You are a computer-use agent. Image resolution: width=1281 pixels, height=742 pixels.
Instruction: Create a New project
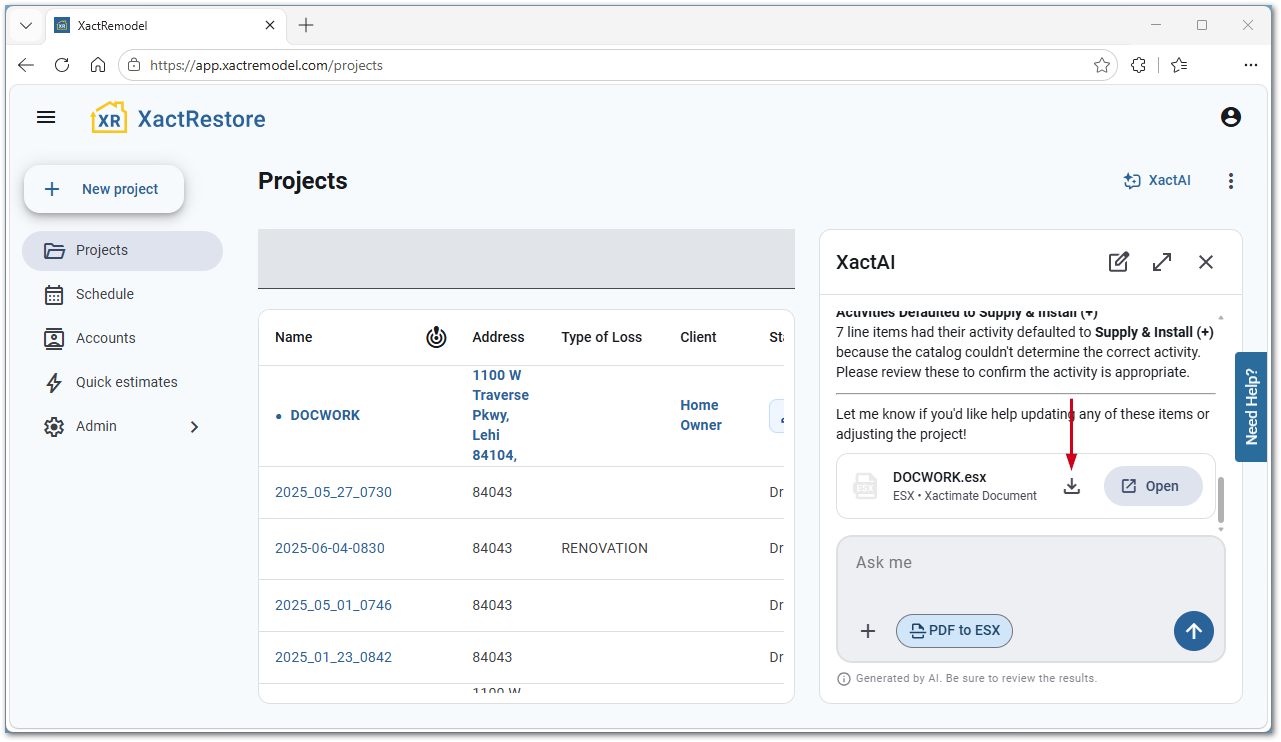click(104, 189)
